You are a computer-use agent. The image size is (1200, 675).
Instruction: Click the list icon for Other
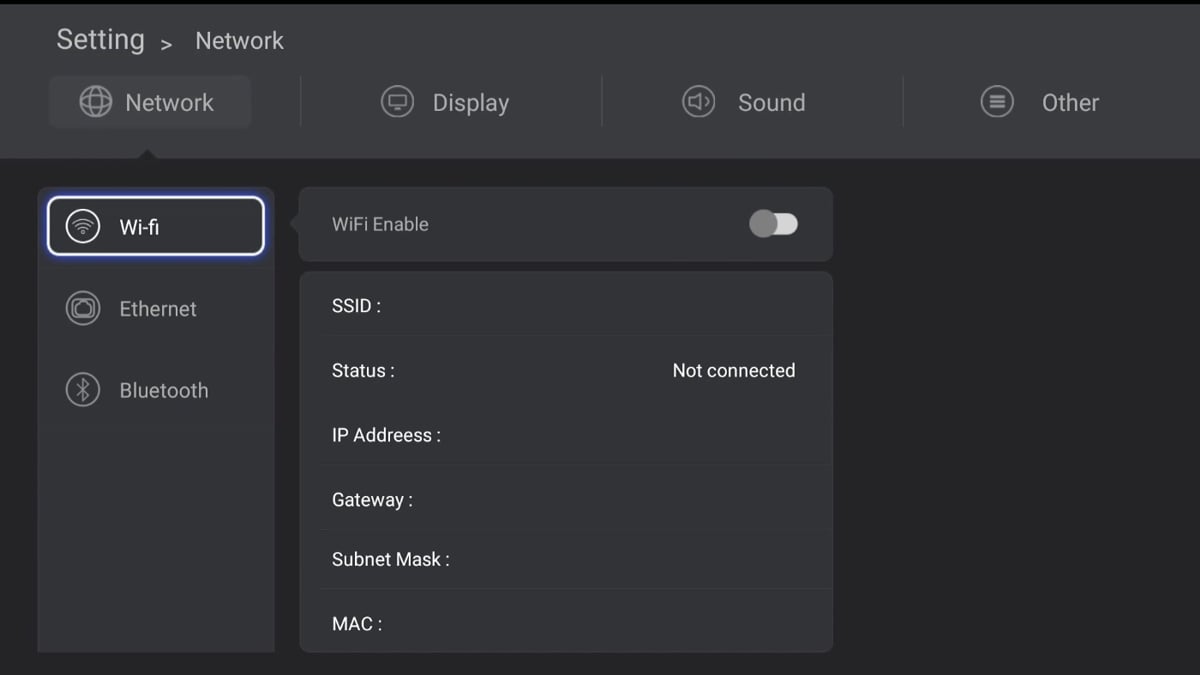click(x=997, y=102)
